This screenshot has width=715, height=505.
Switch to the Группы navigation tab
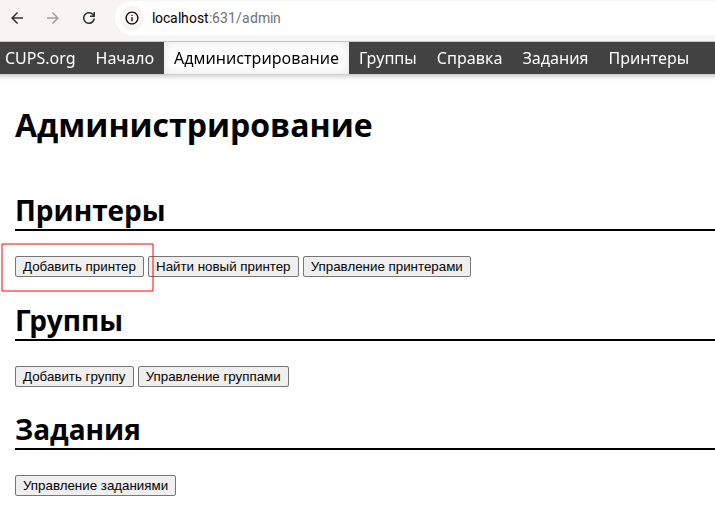click(388, 58)
